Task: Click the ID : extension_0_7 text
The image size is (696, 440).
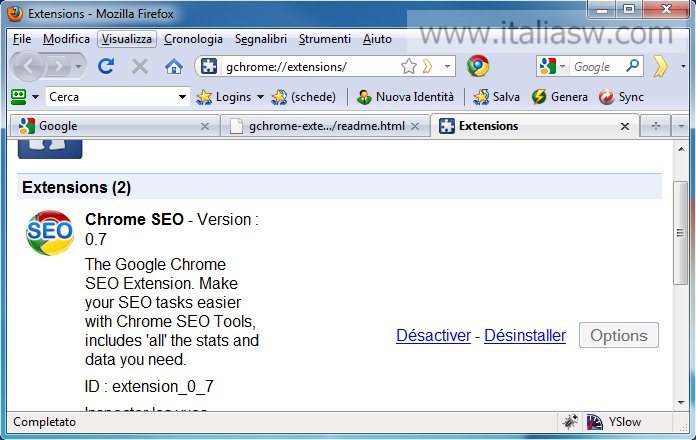Action: pos(149,386)
